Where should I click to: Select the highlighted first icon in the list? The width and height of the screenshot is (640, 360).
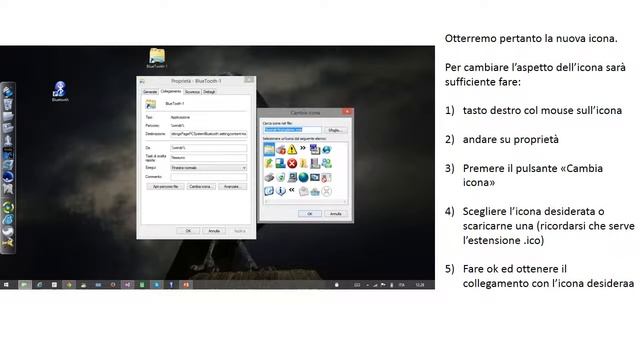point(269,149)
